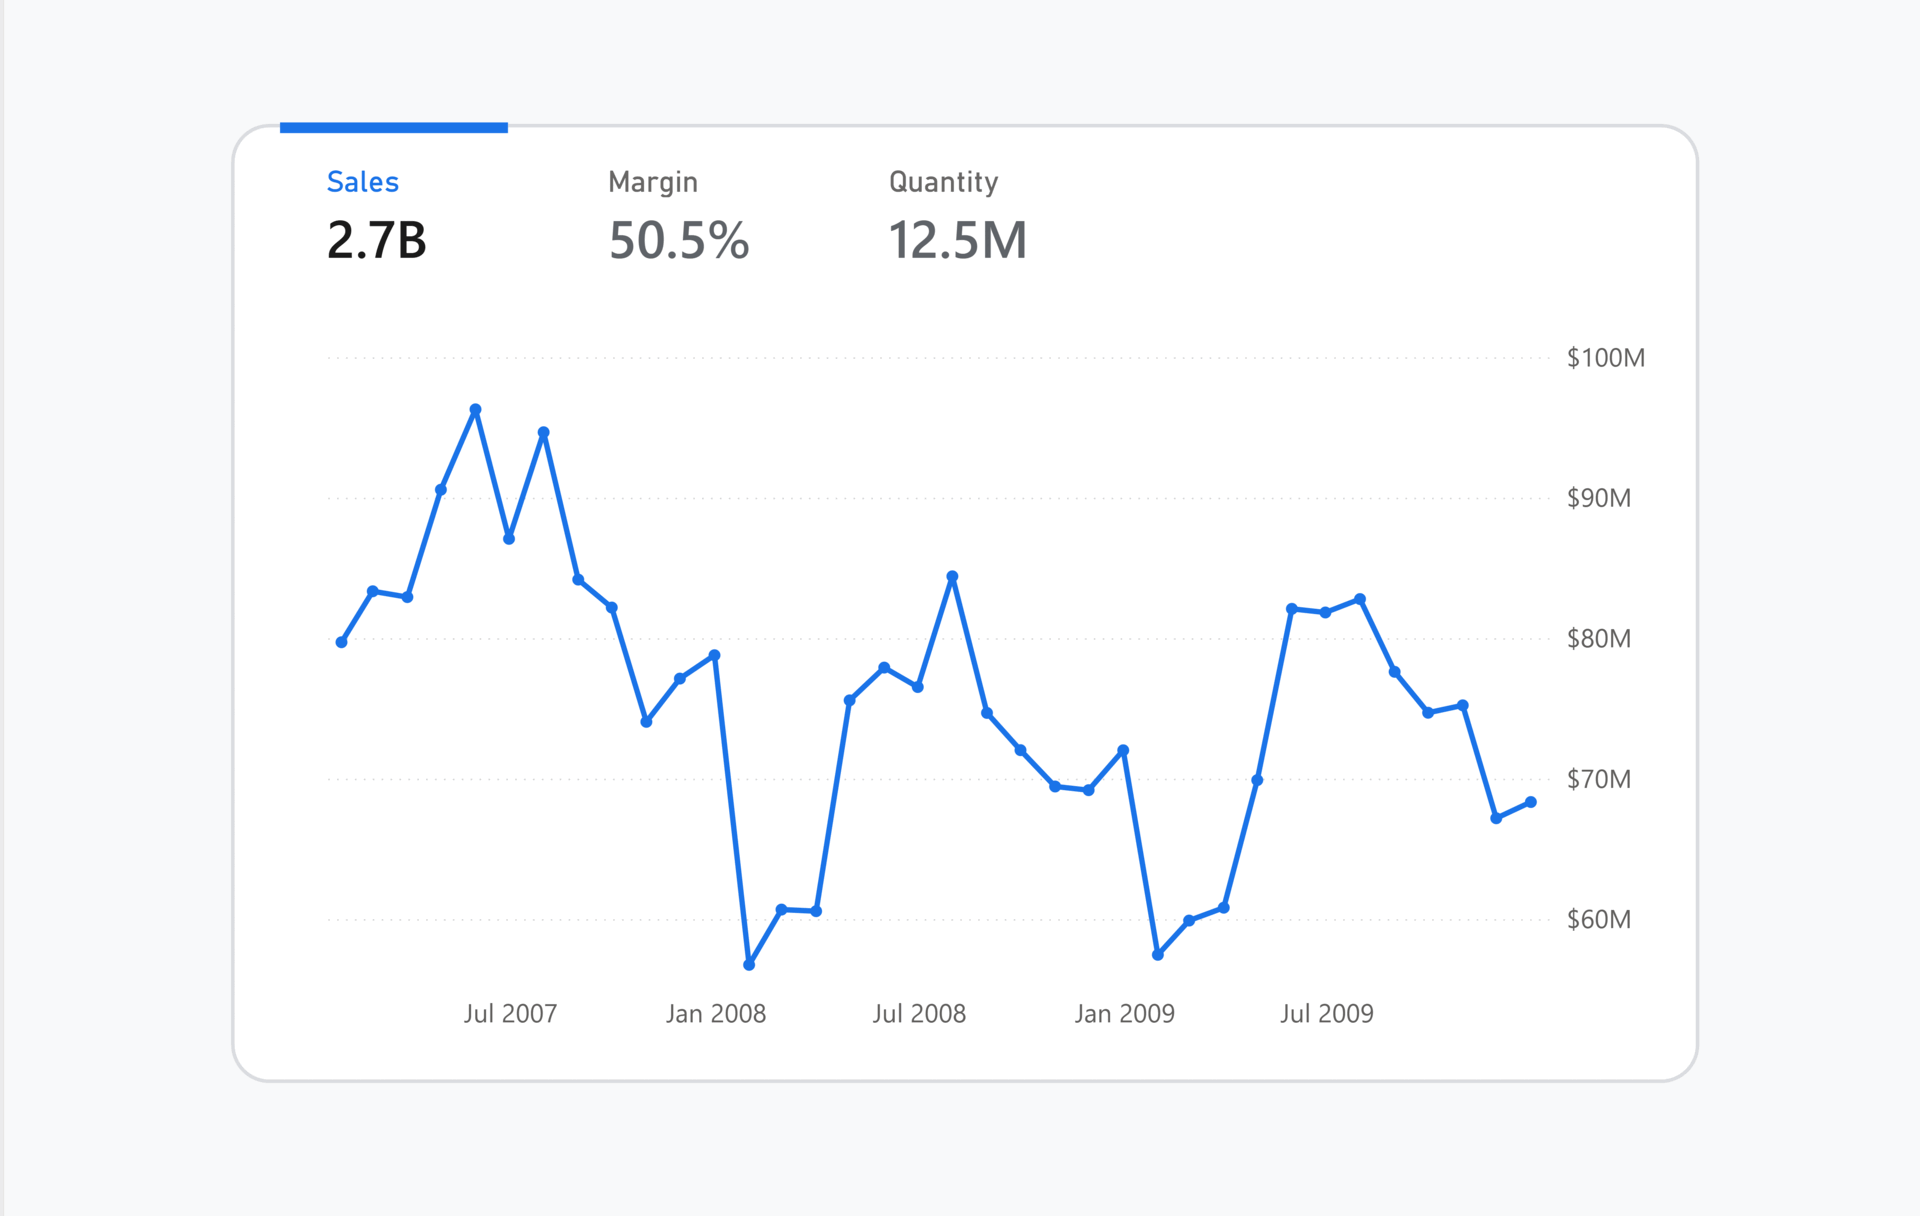
Task: Click the $60M y-axis label
Action: click(1599, 919)
